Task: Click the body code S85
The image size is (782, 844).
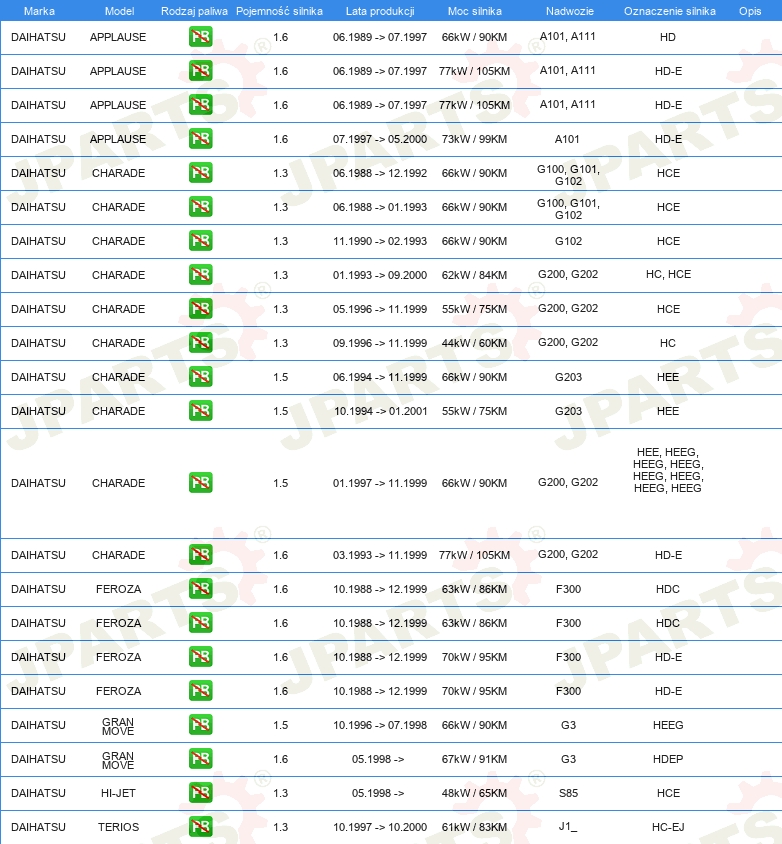Action: [x=568, y=793]
